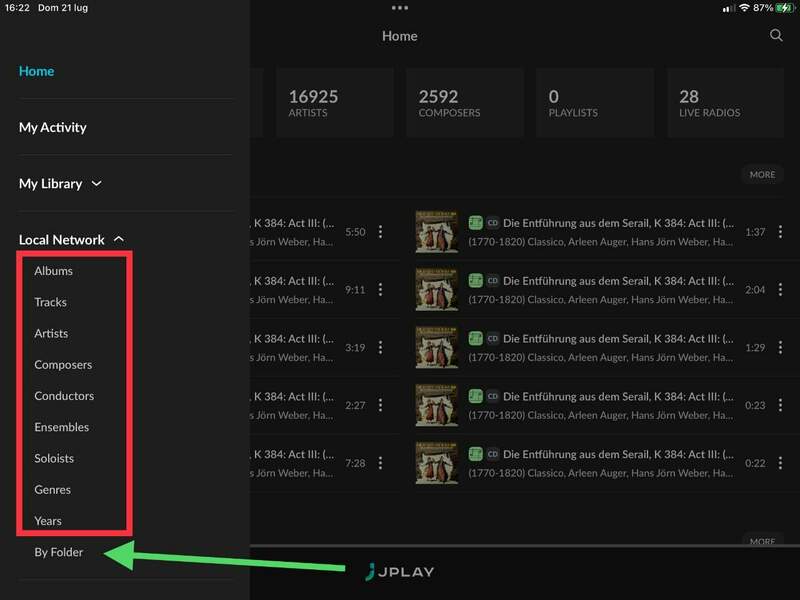Tap the Home title in the header
Image resolution: width=800 pixels, height=600 pixels.
click(x=399, y=36)
